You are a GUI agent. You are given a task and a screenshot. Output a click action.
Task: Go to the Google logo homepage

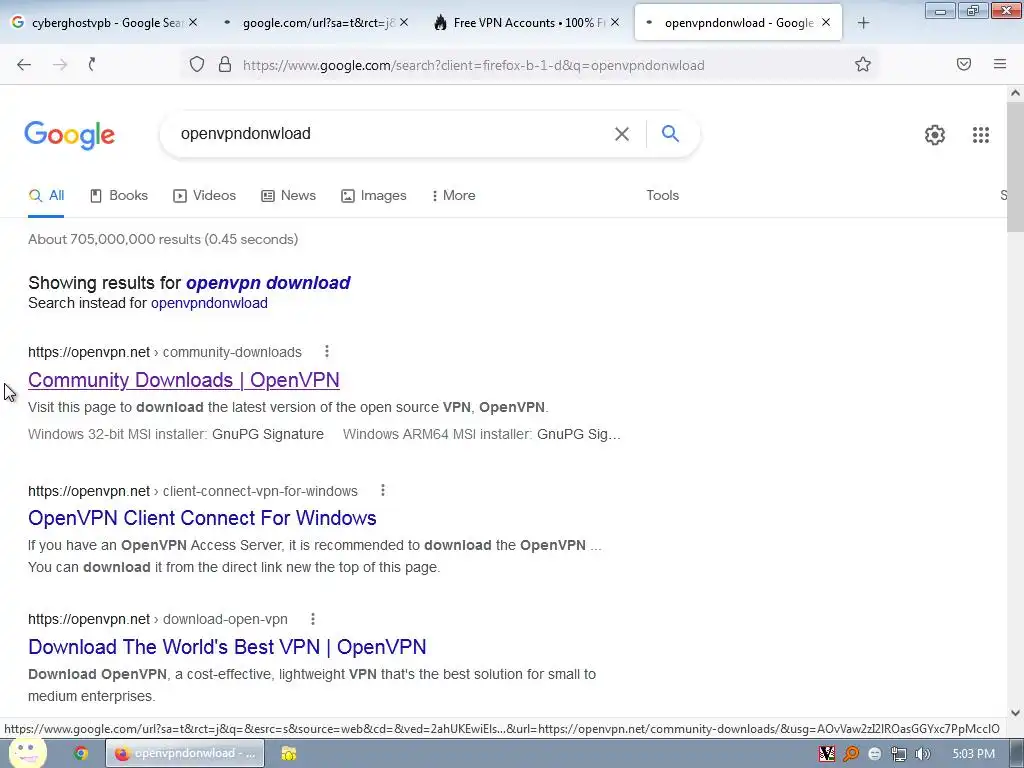point(69,135)
